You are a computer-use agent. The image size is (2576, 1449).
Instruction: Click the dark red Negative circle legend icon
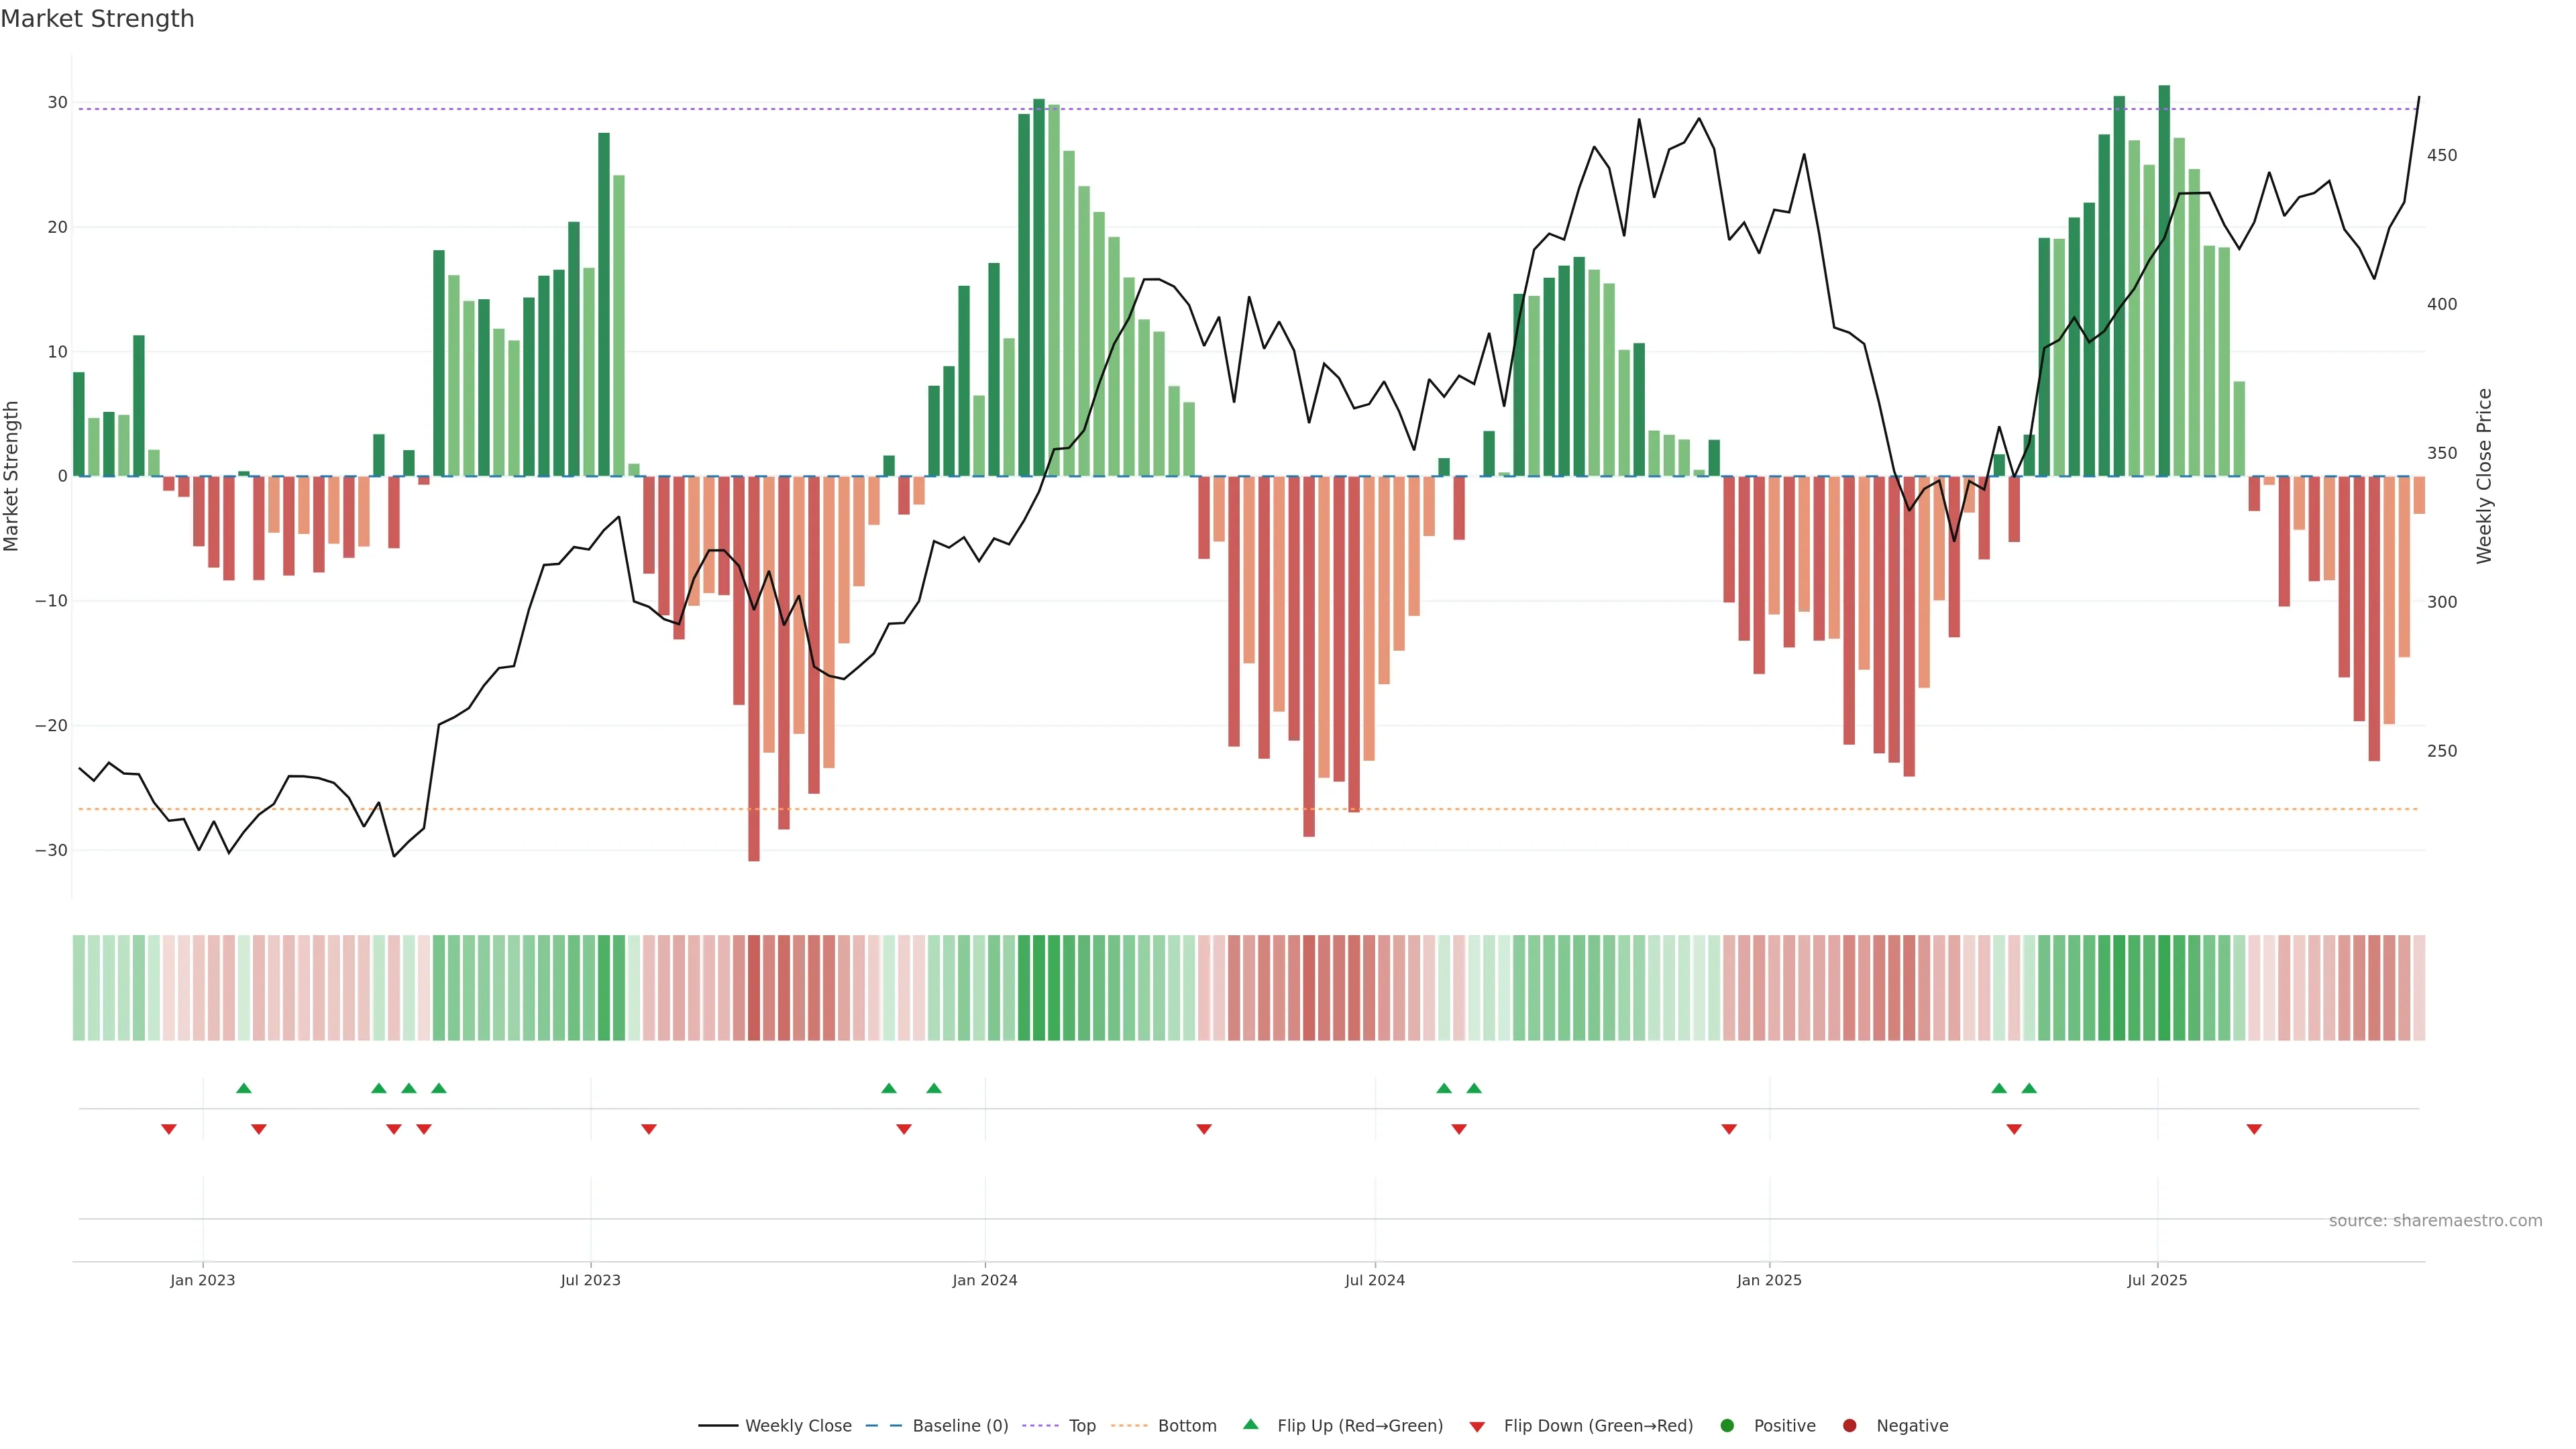pos(1849,1426)
